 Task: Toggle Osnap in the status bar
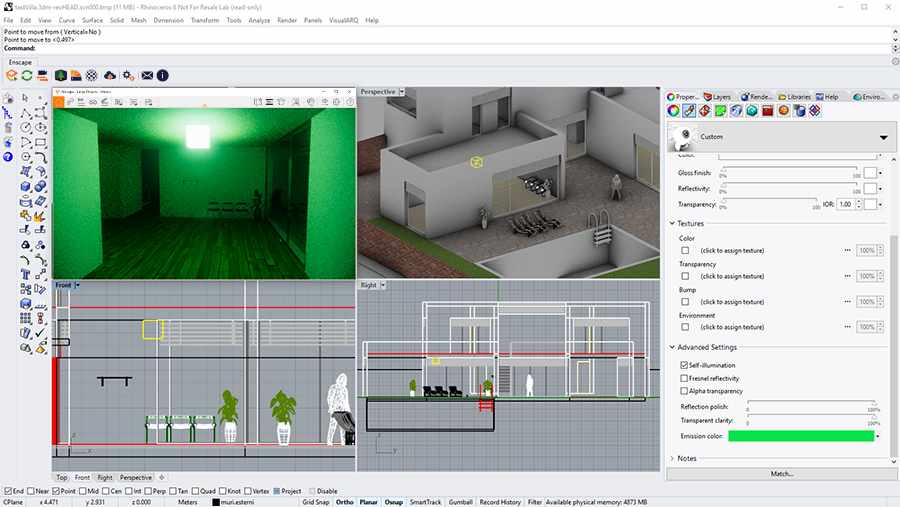394,502
